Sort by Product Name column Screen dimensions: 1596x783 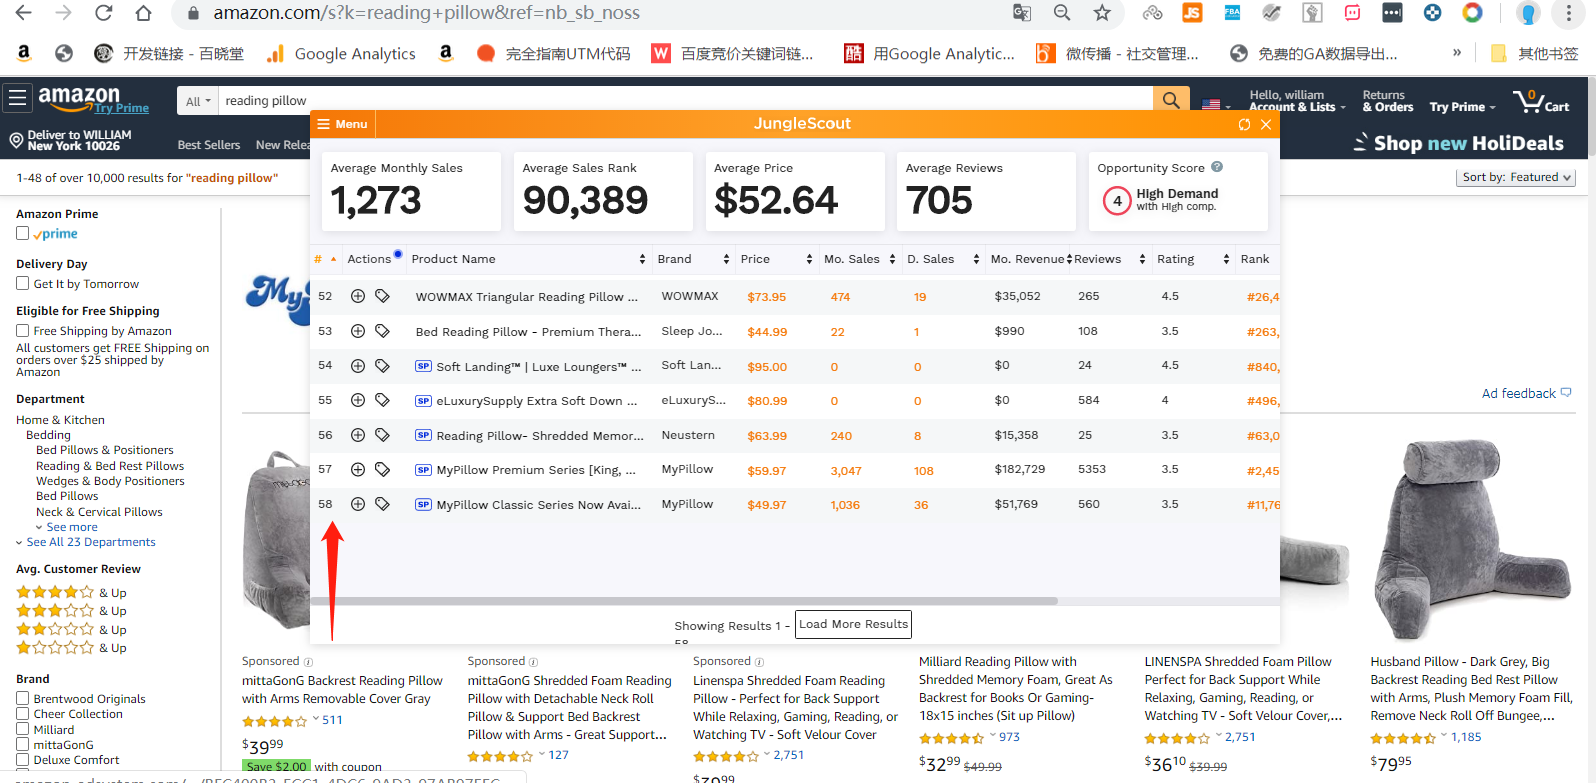(x=528, y=259)
